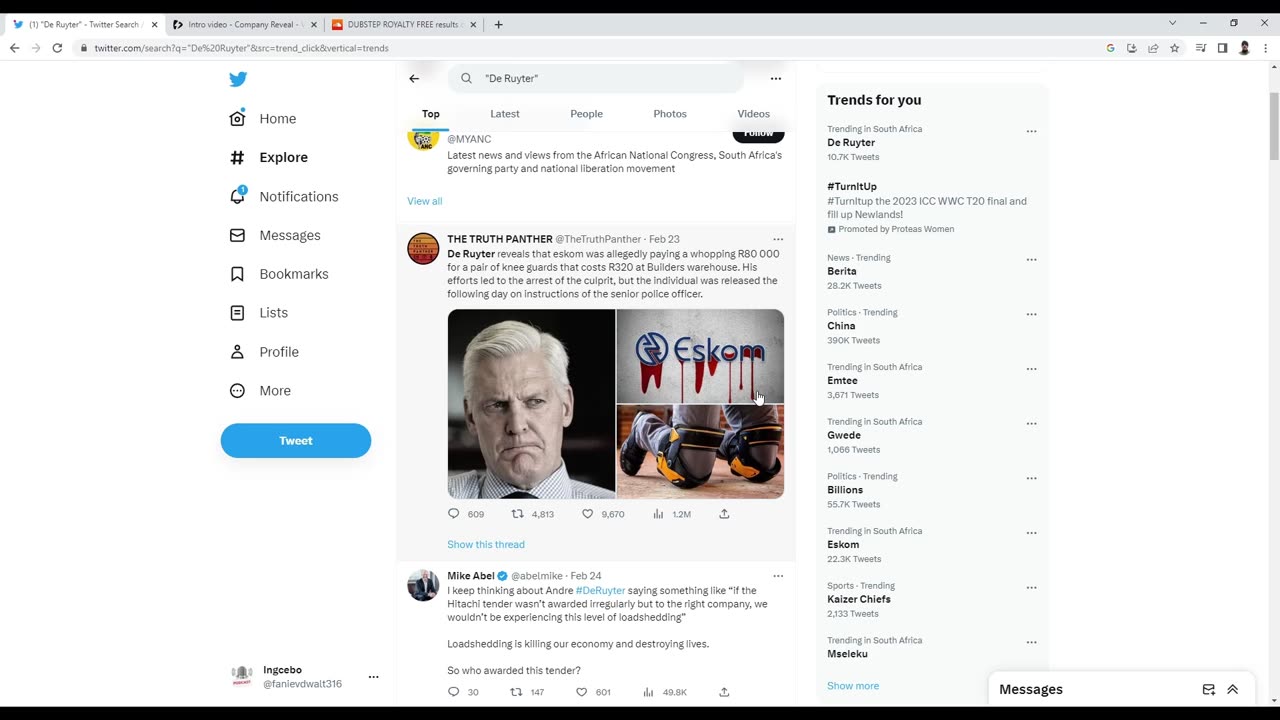
Task: Click the blue Tweet button
Action: click(296, 441)
